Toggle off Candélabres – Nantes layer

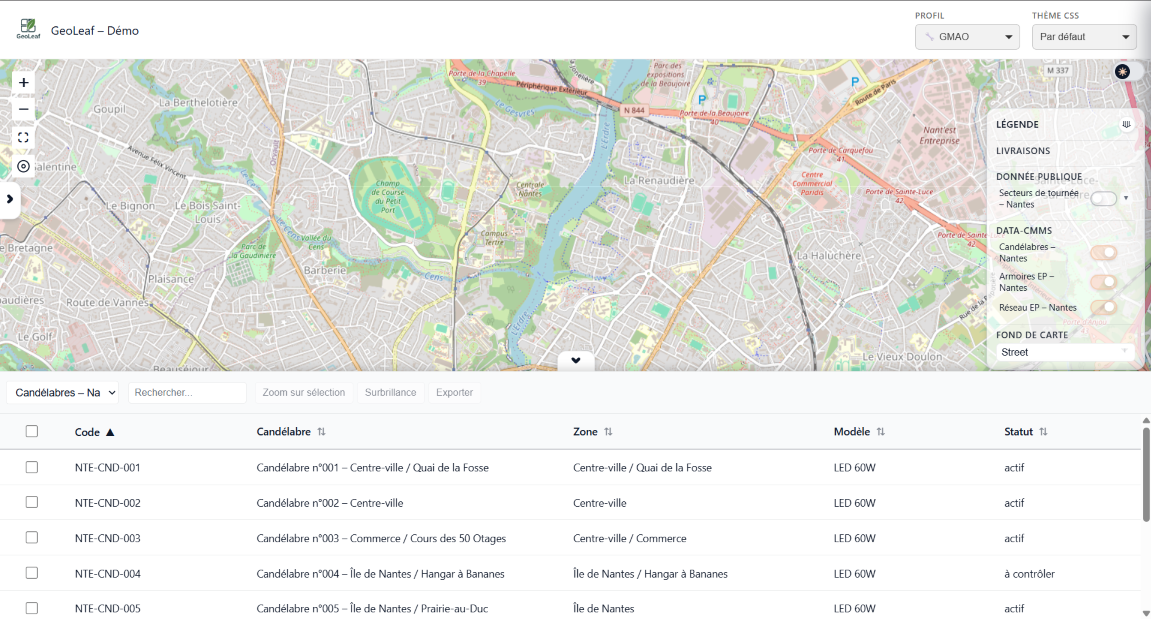click(x=1103, y=253)
